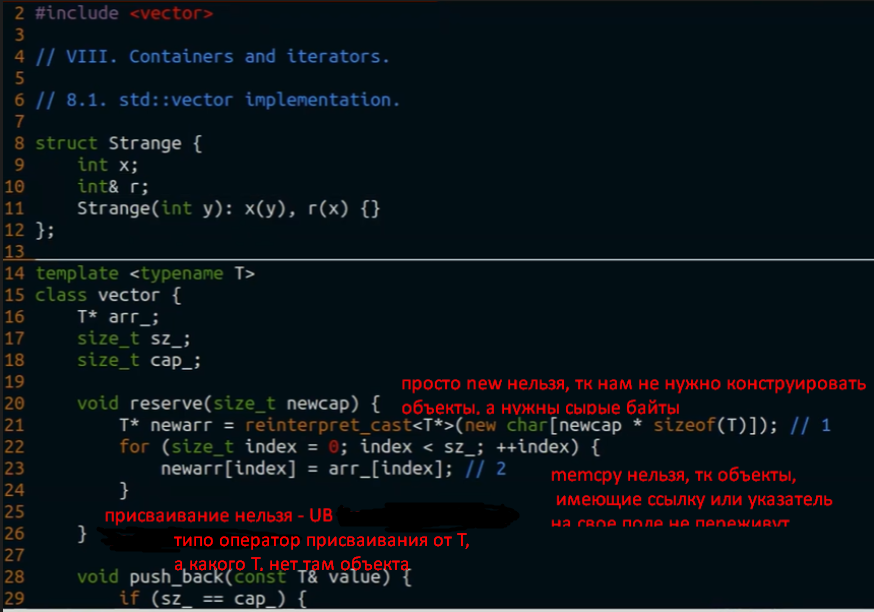874x612 pixels.
Task: Click the horizontal split divider between panes
Action: click(437, 259)
